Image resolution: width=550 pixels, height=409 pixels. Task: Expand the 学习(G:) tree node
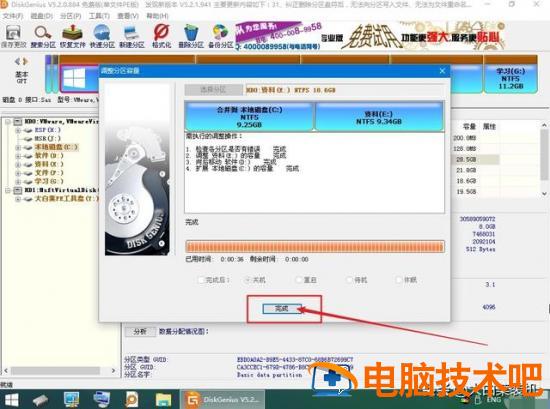point(18,182)
